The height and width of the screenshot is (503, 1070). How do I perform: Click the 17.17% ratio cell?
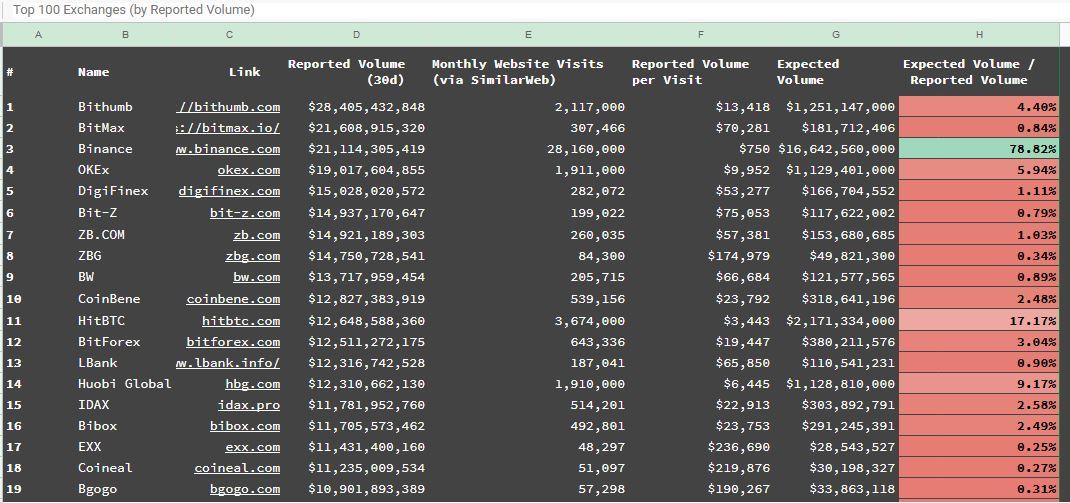[979, 321]
